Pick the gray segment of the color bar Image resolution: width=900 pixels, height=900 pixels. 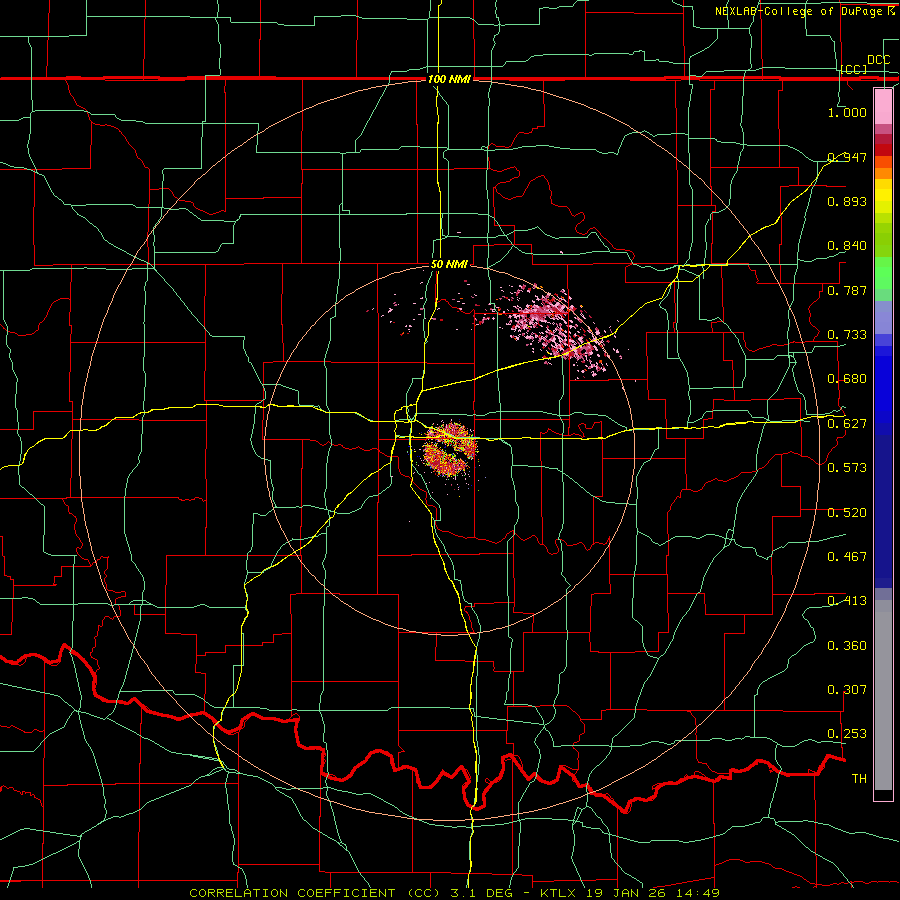(x=883, y=695)
